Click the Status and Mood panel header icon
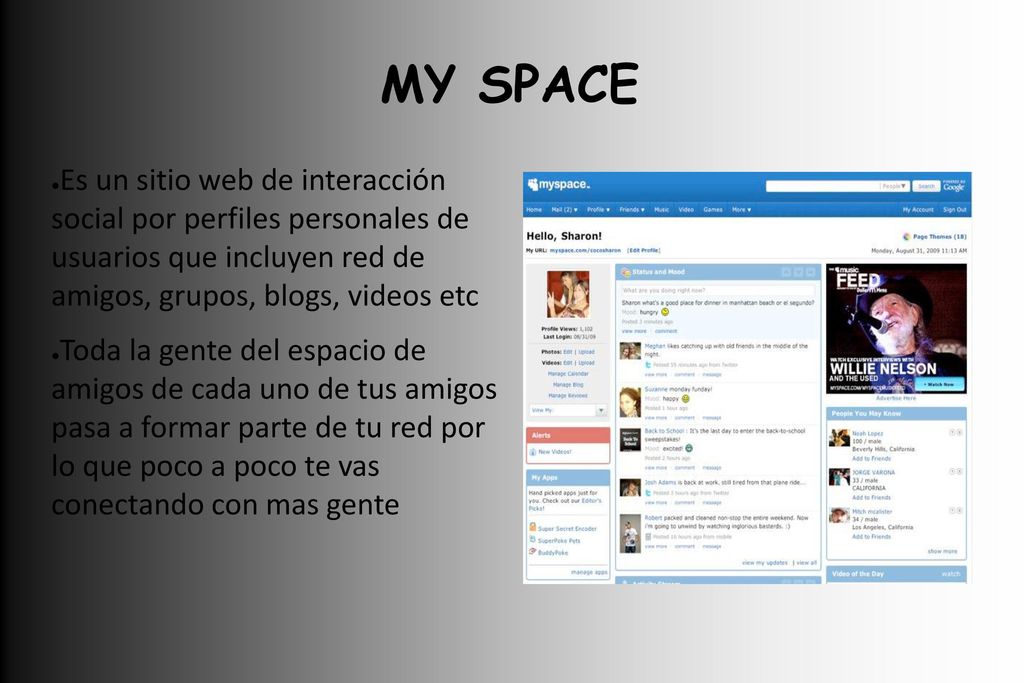Viewport: 1024px width, 683px height. tap(625, 272)
